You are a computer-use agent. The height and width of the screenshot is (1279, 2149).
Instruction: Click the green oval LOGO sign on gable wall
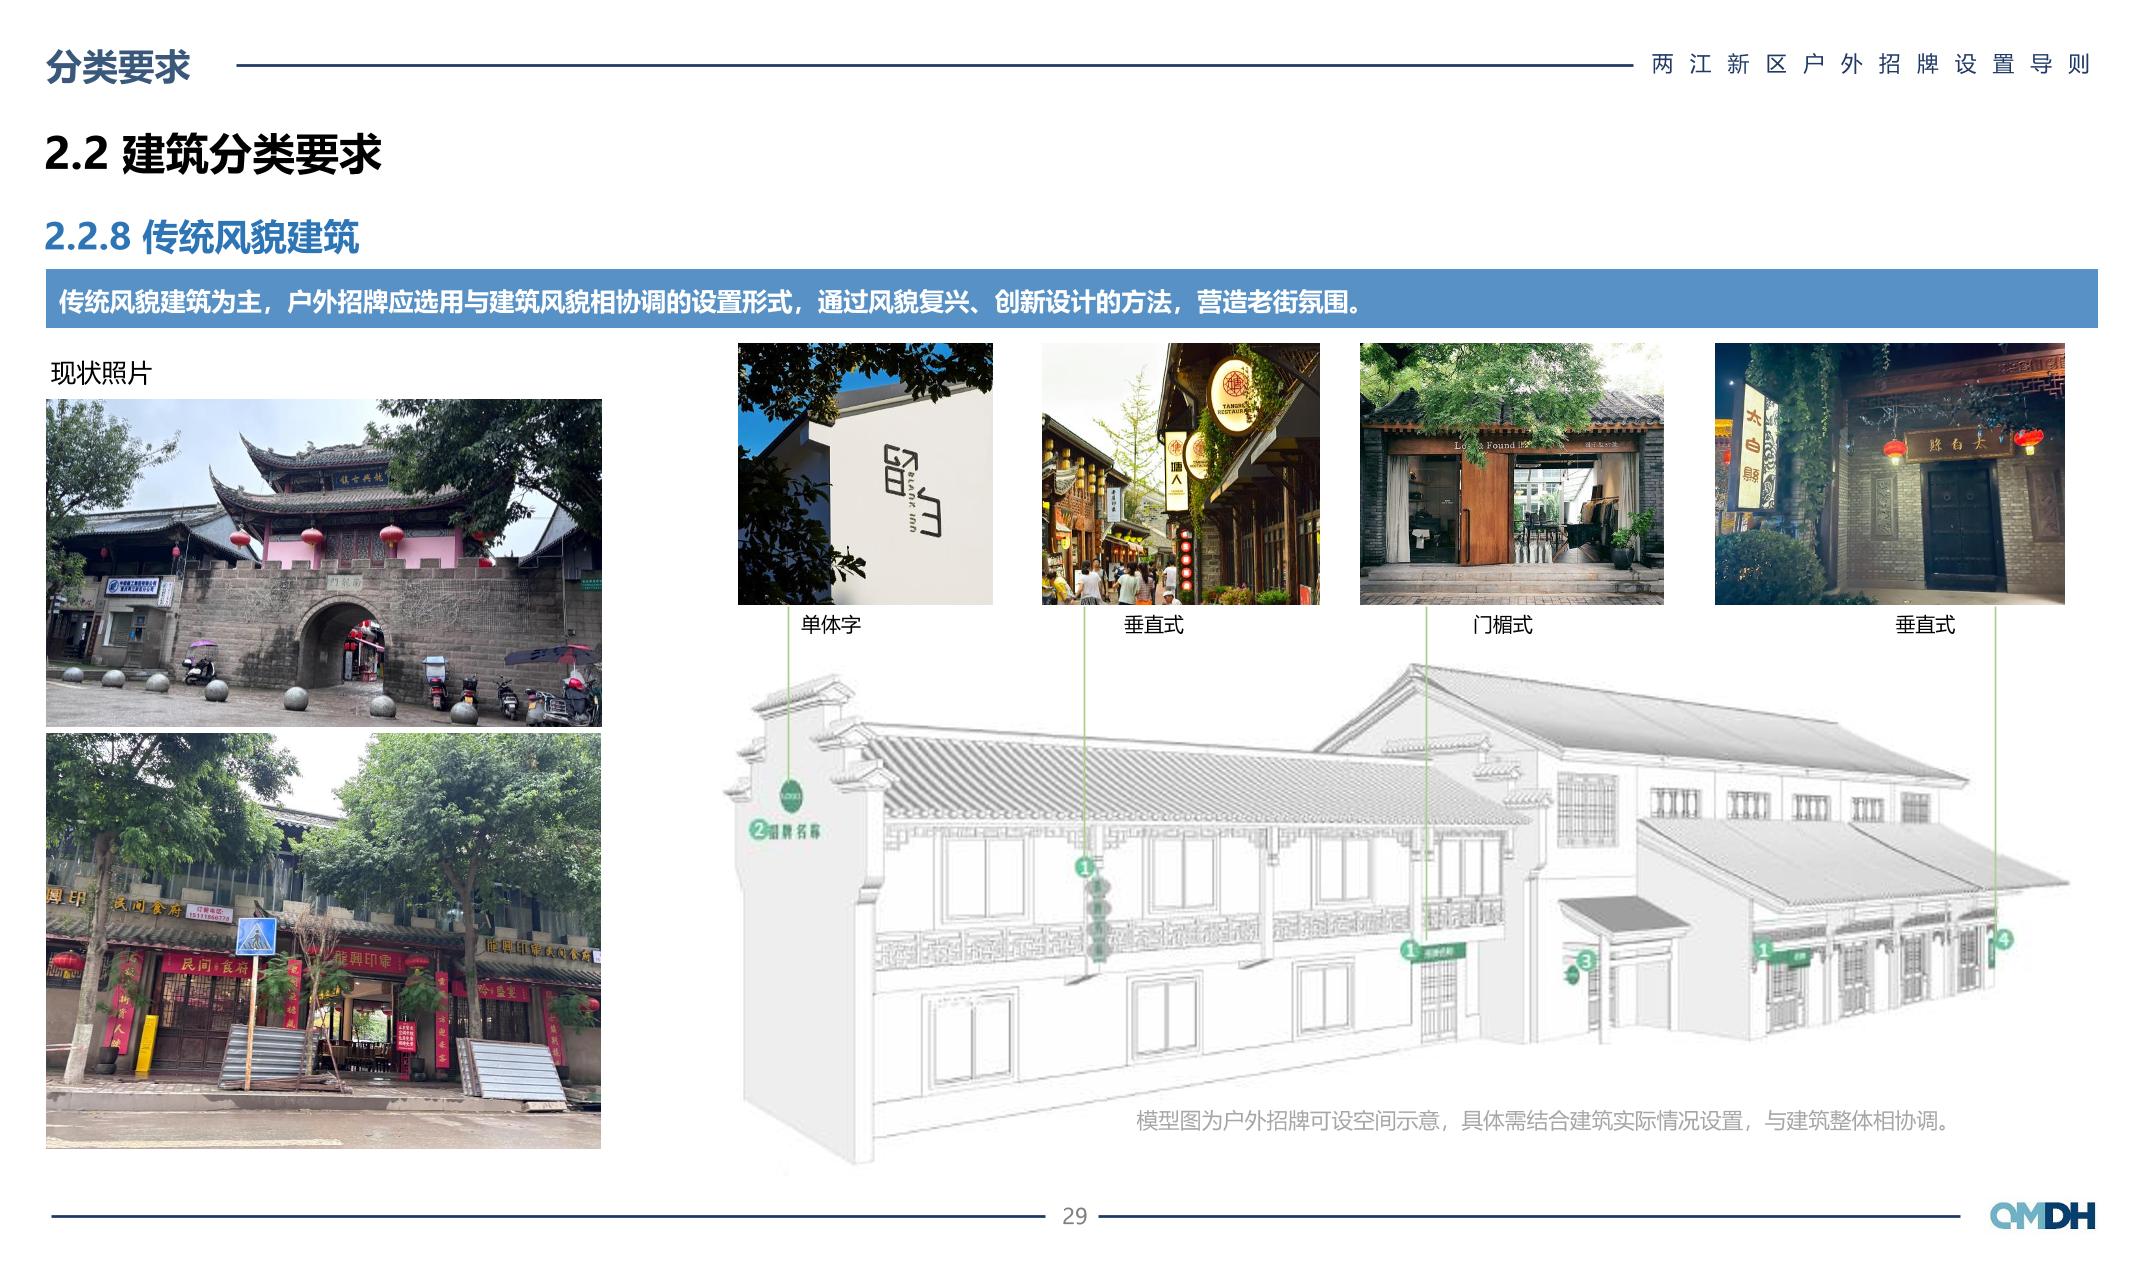[790, 796]
